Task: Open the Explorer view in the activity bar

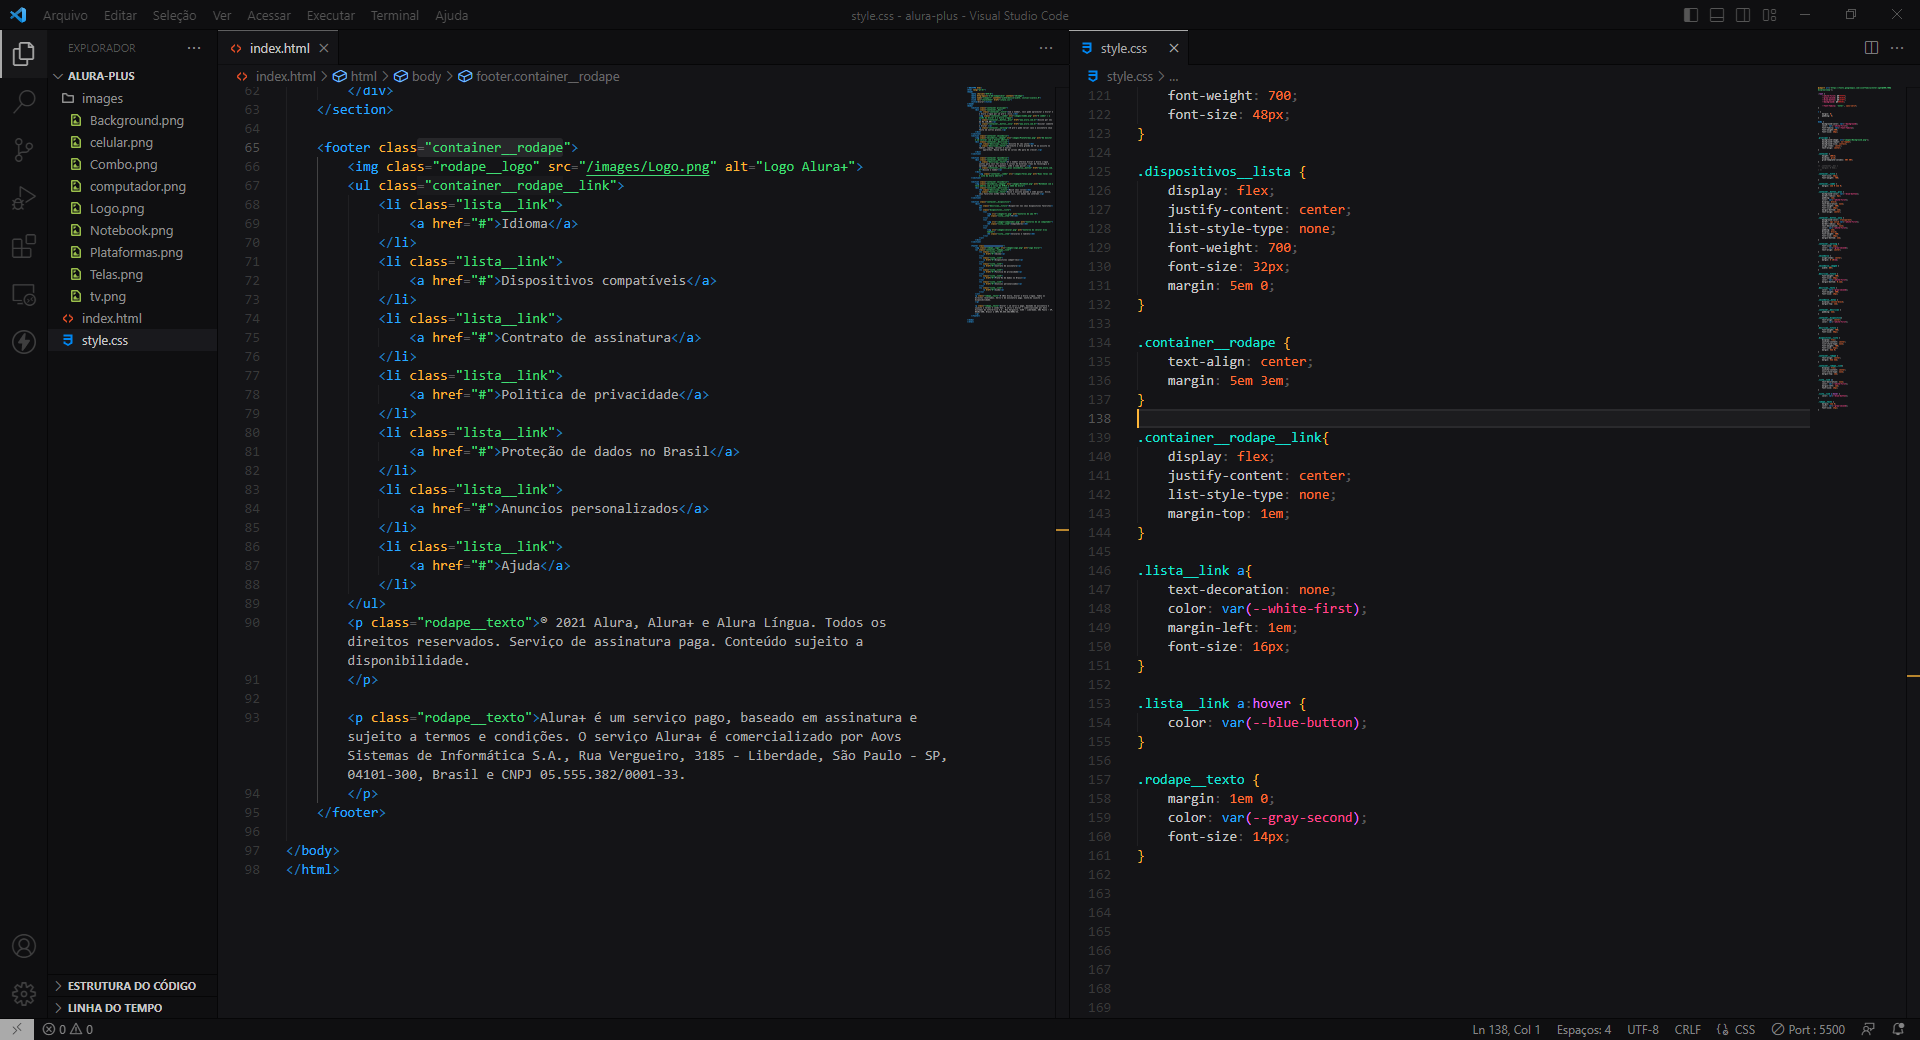Action: 24,54
